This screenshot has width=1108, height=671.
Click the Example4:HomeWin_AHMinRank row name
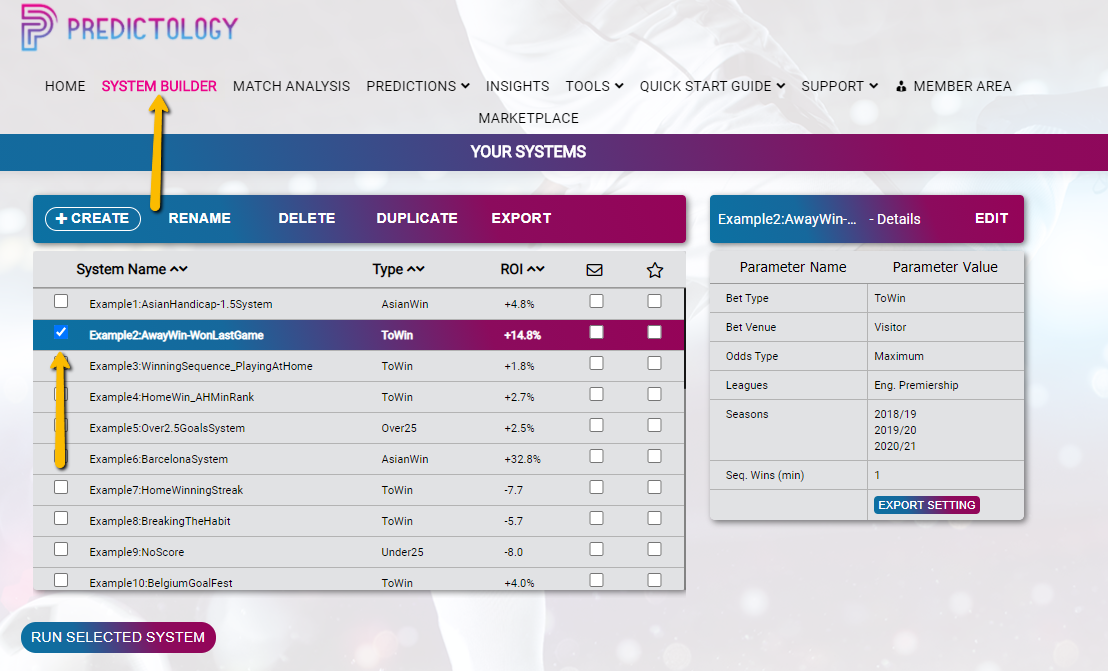pyautogui.click(x=172, y=397)
